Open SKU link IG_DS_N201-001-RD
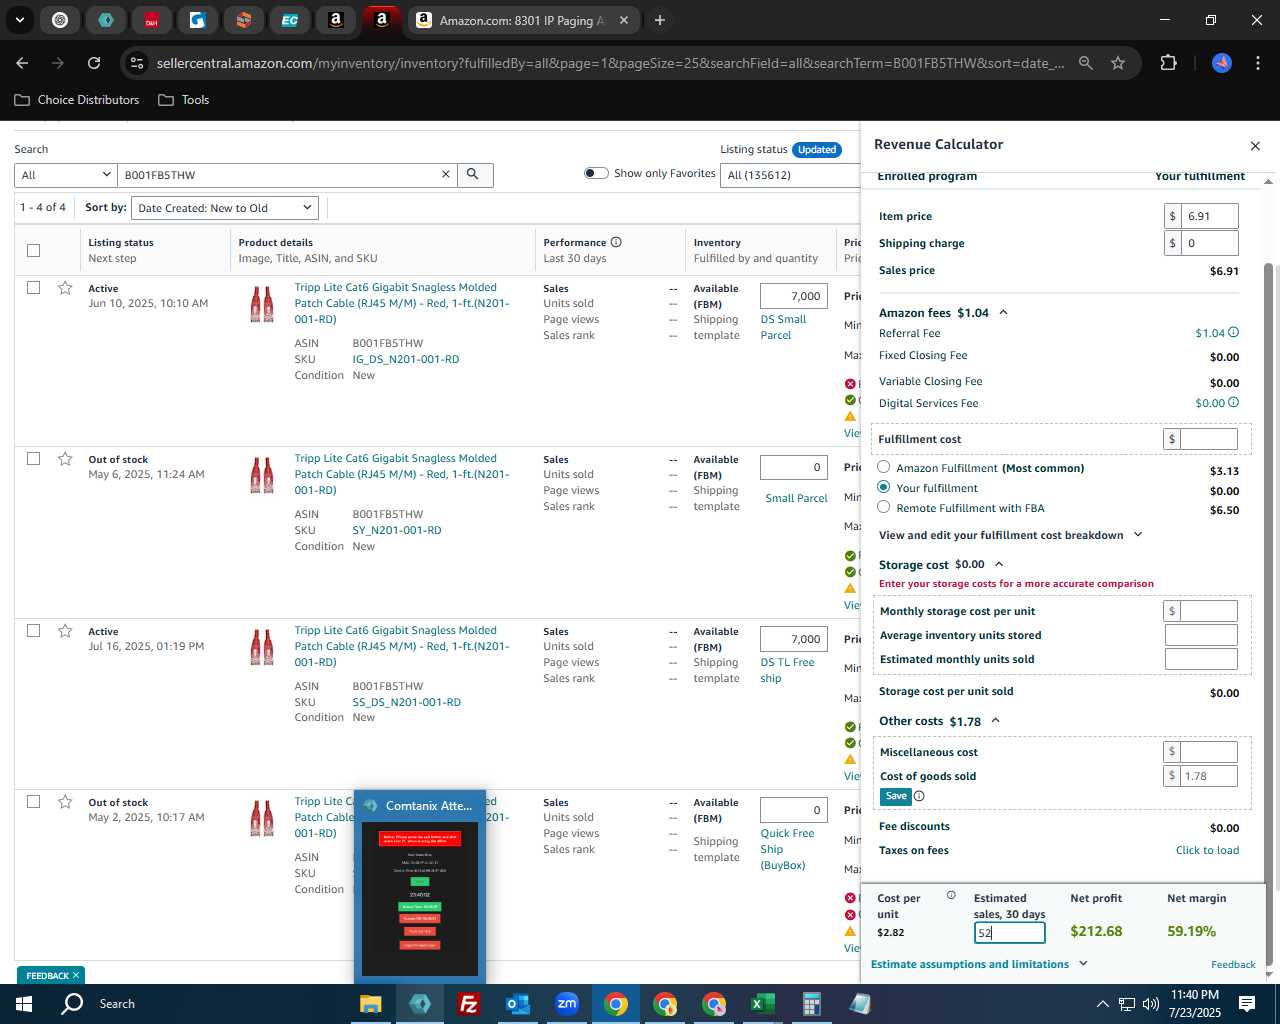This screenshot has width=1280, height=1024. (406, 359)
